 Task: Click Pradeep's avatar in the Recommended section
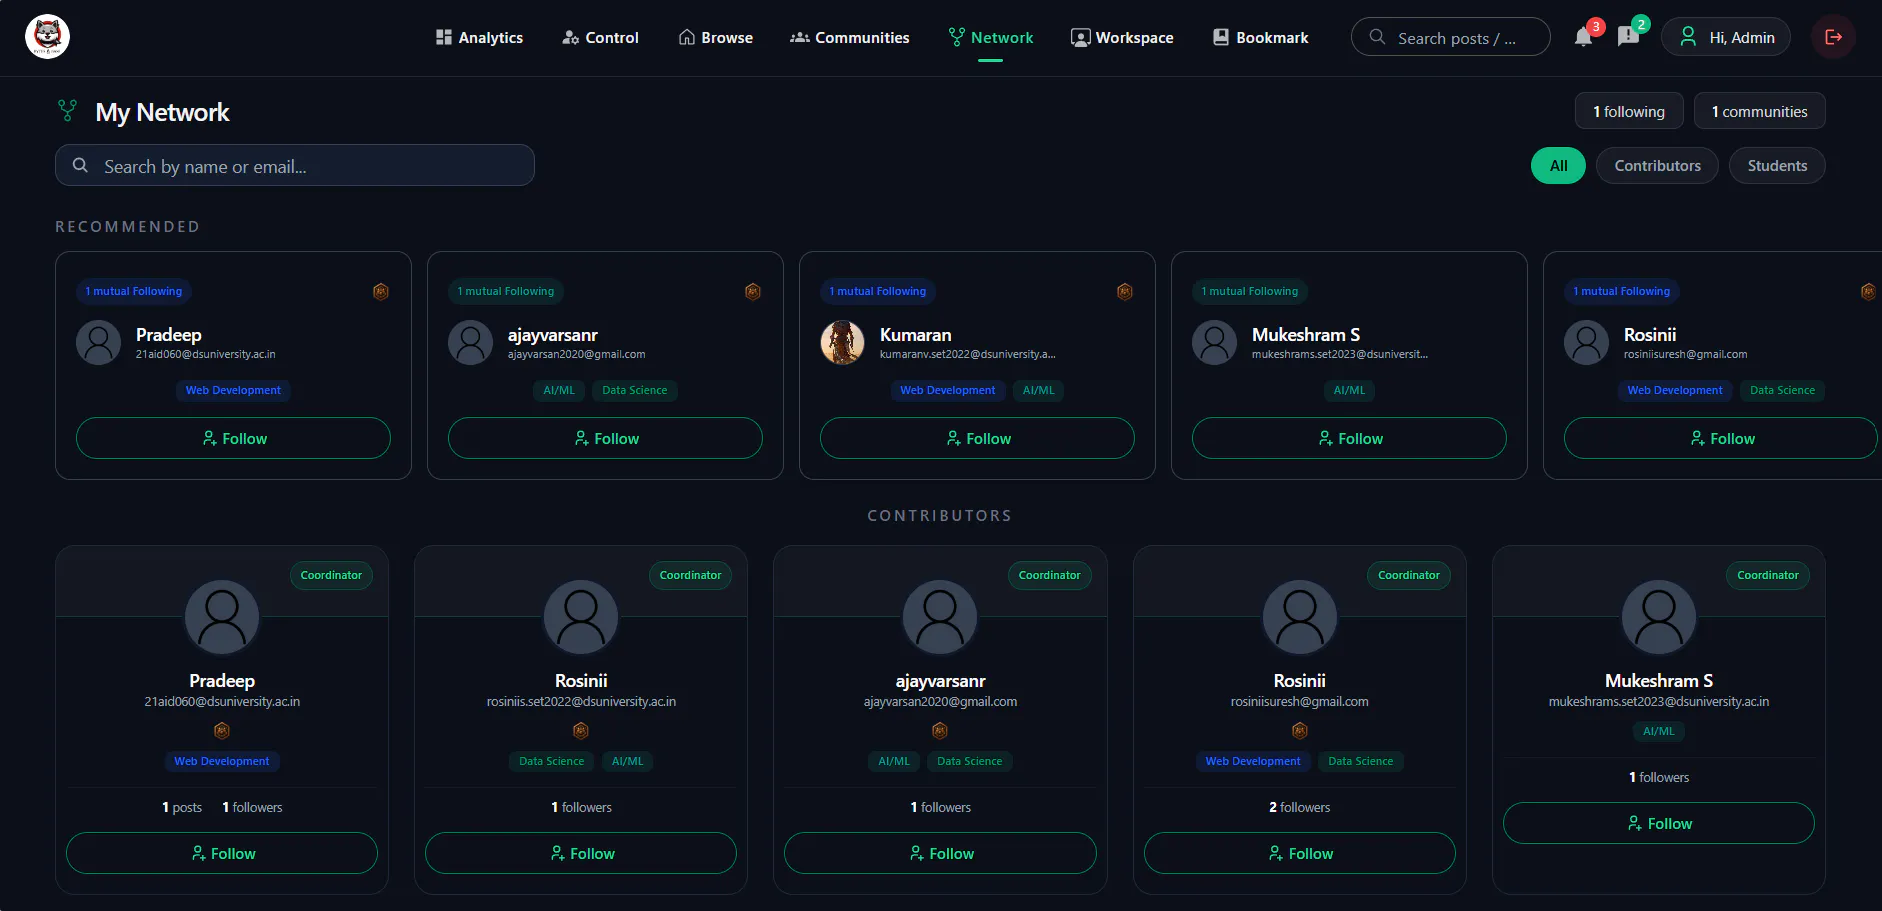(x=99, y=343)
